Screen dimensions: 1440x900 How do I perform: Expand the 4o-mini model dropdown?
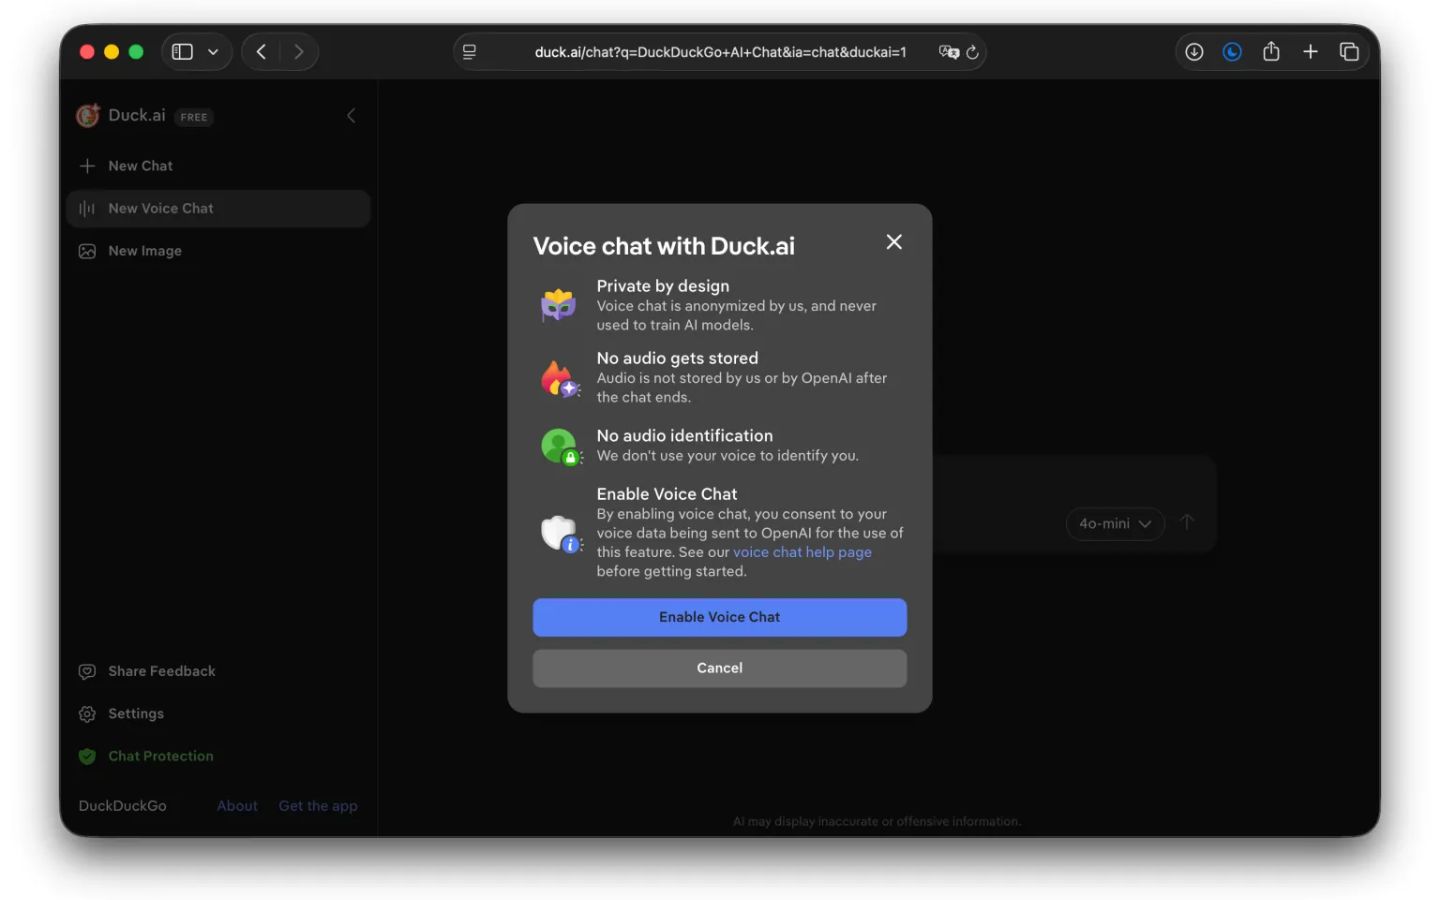pyautogui.click(x=1115, y=523)
